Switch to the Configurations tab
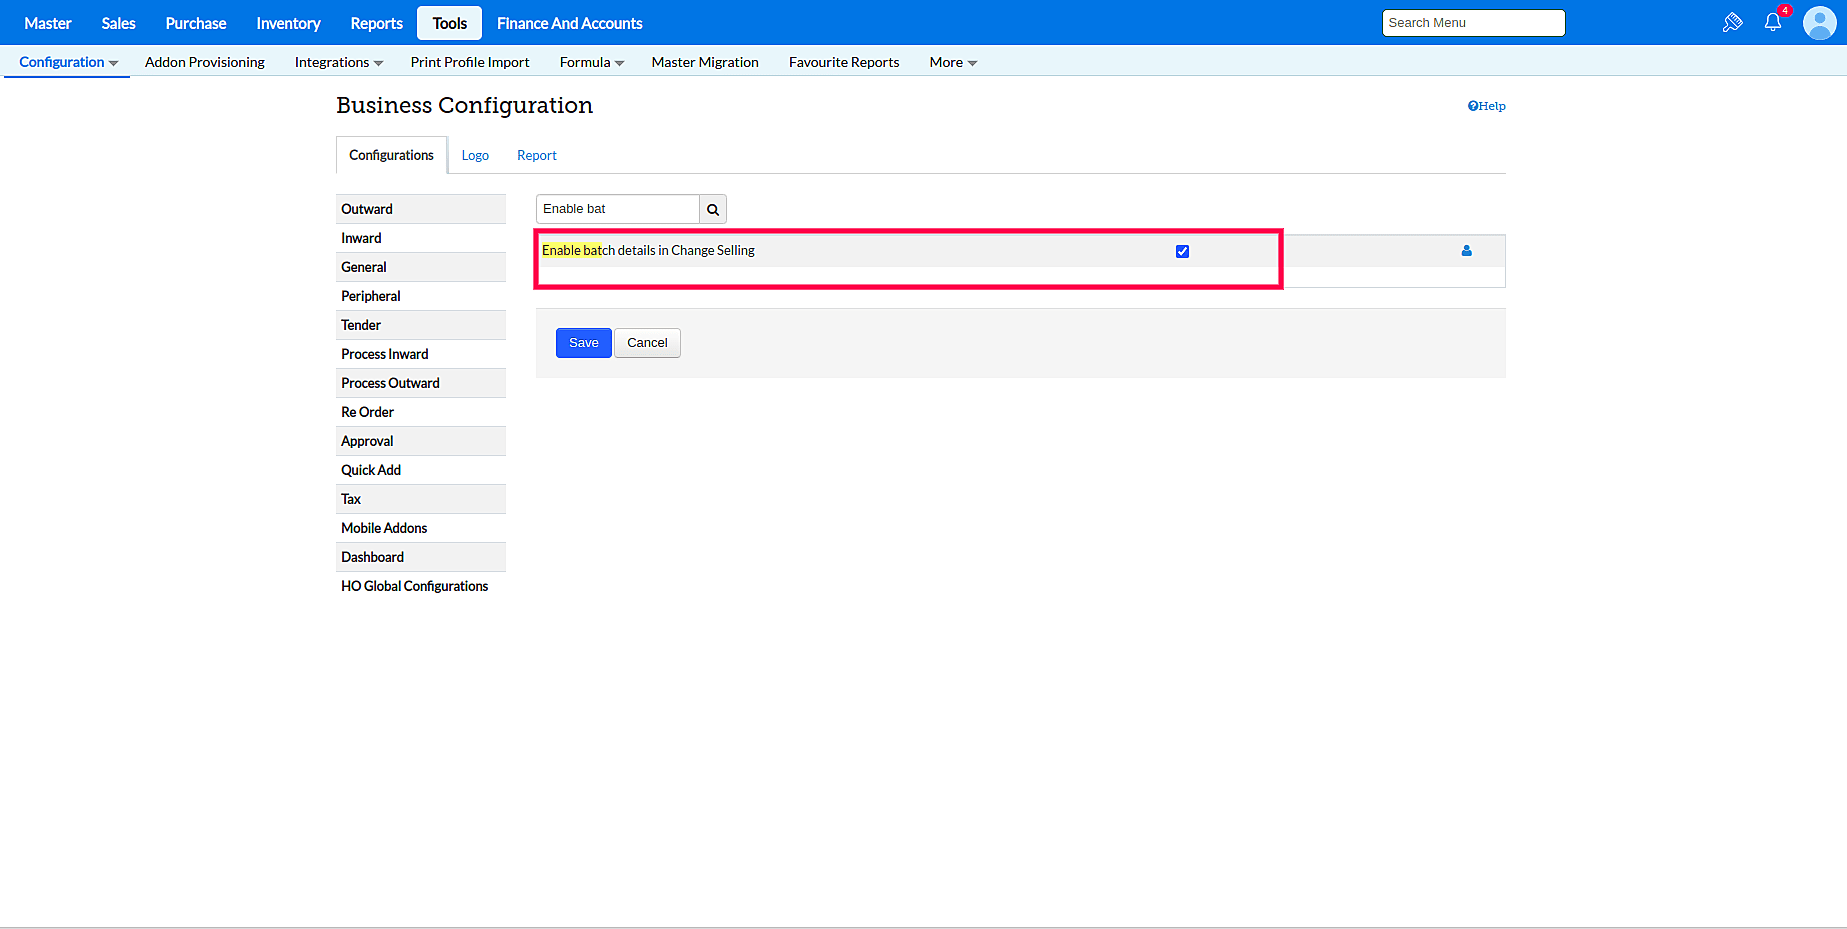This screenshot has height=929, width=1847. [x=391, y=155]
